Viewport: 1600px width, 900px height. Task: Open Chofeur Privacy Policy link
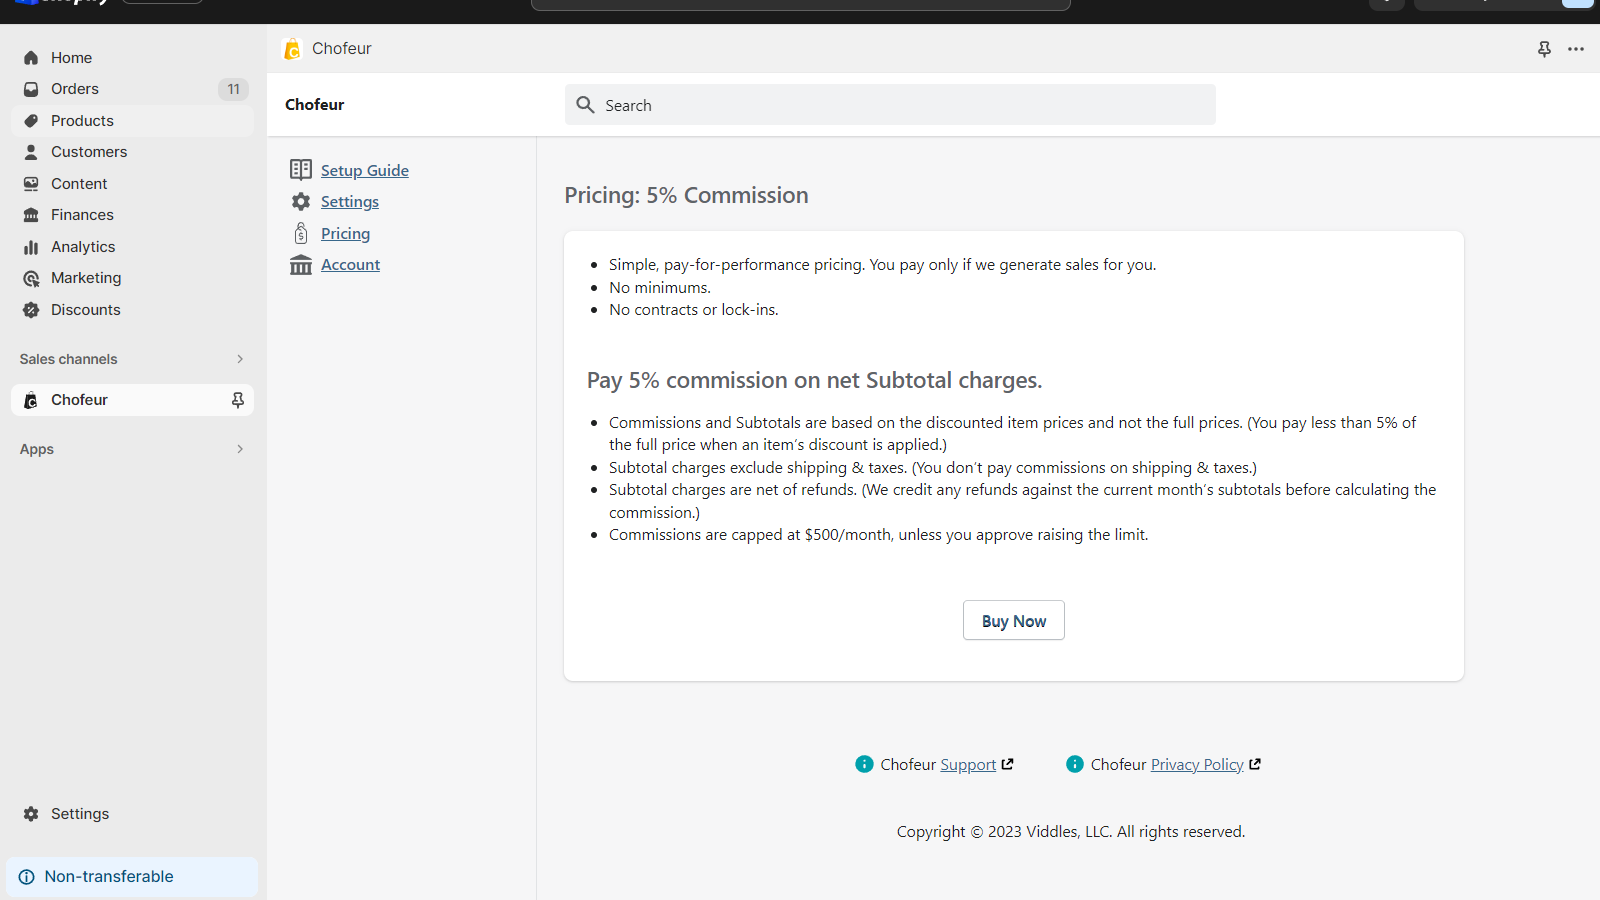click(x=1197, y=765)
